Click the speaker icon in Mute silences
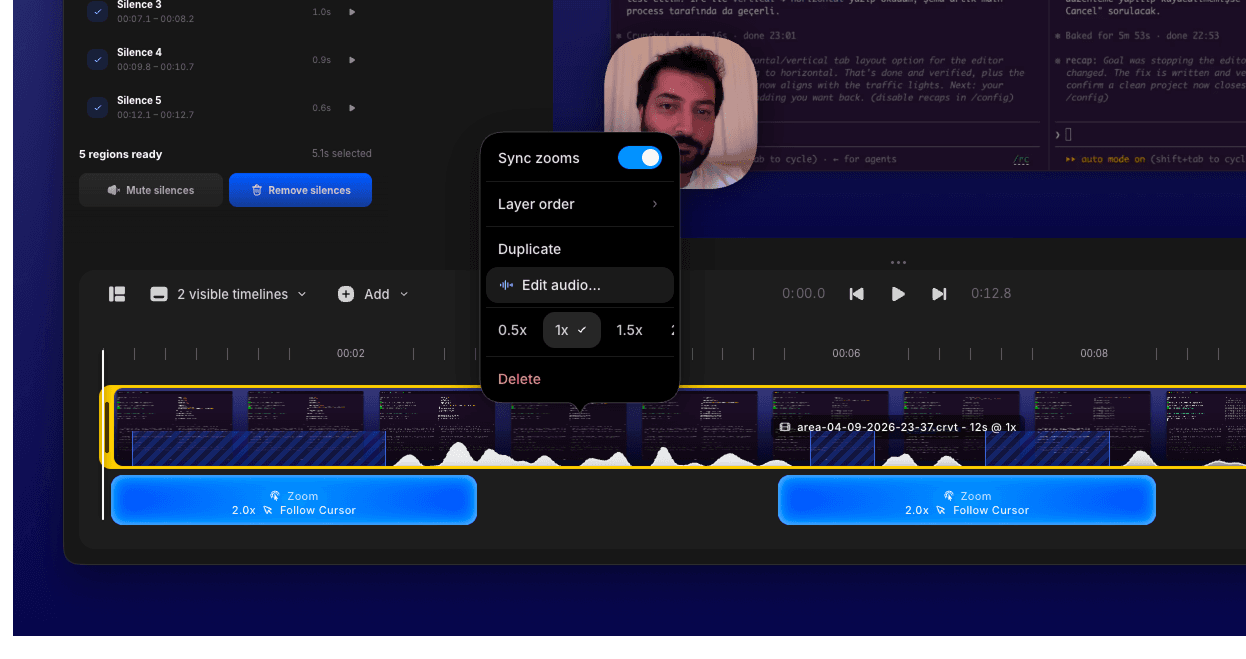Viewport: 1246px width, 659px height. pos(114,190)
